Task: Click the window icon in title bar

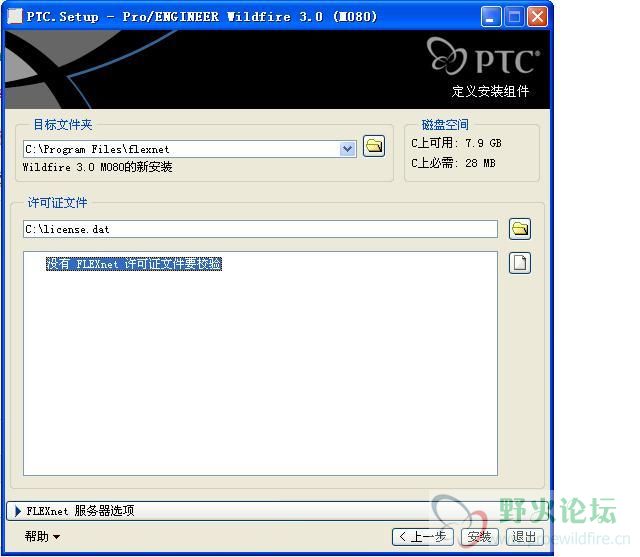Action: click(15, 16)
